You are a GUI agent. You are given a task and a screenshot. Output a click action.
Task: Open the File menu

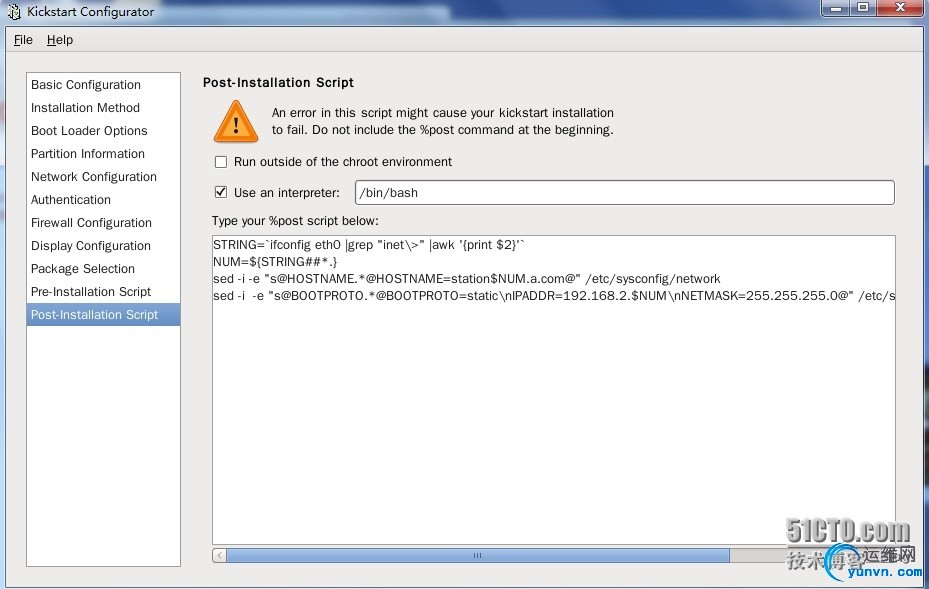point(23,40)
